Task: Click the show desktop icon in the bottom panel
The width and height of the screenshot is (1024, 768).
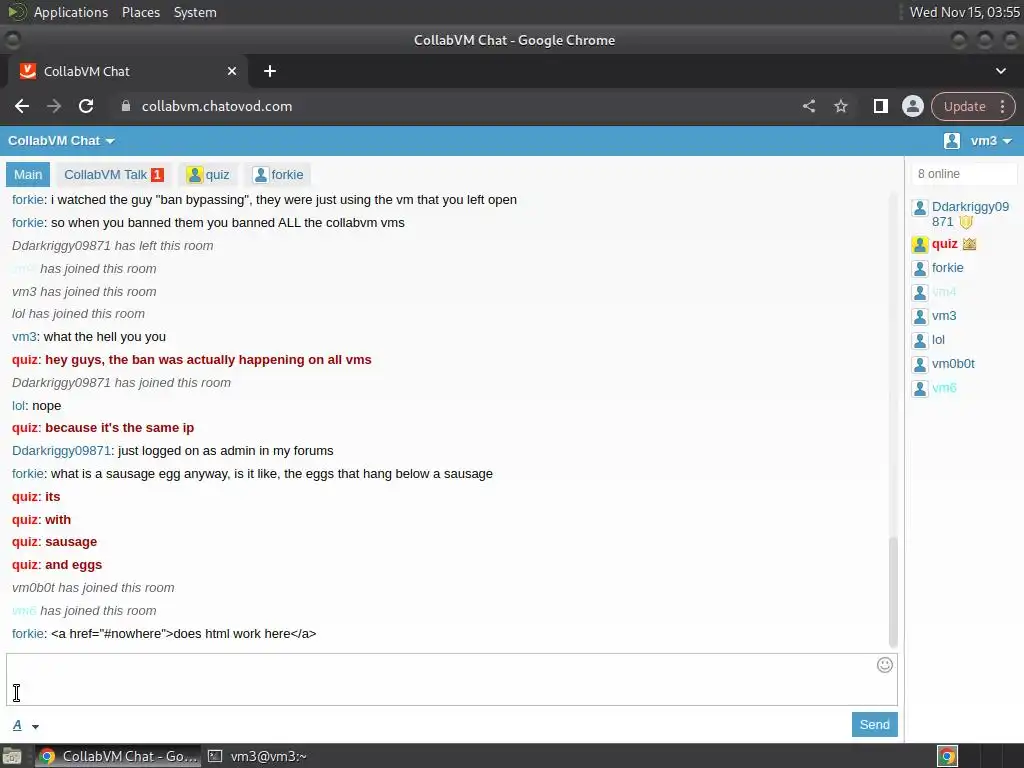Action: (x=12, y=756)
